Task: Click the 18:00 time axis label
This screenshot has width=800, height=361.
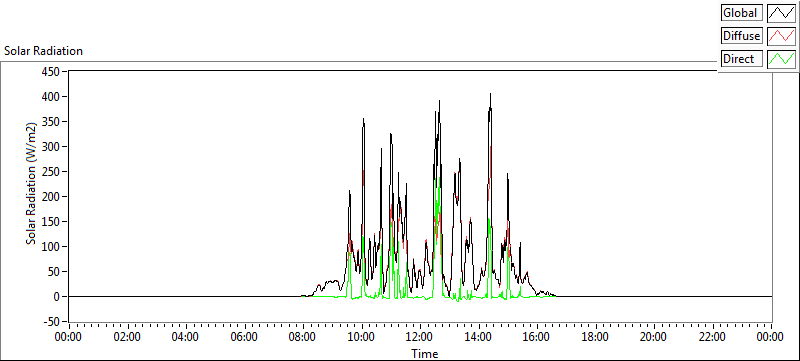Action: tap(595, 337)
